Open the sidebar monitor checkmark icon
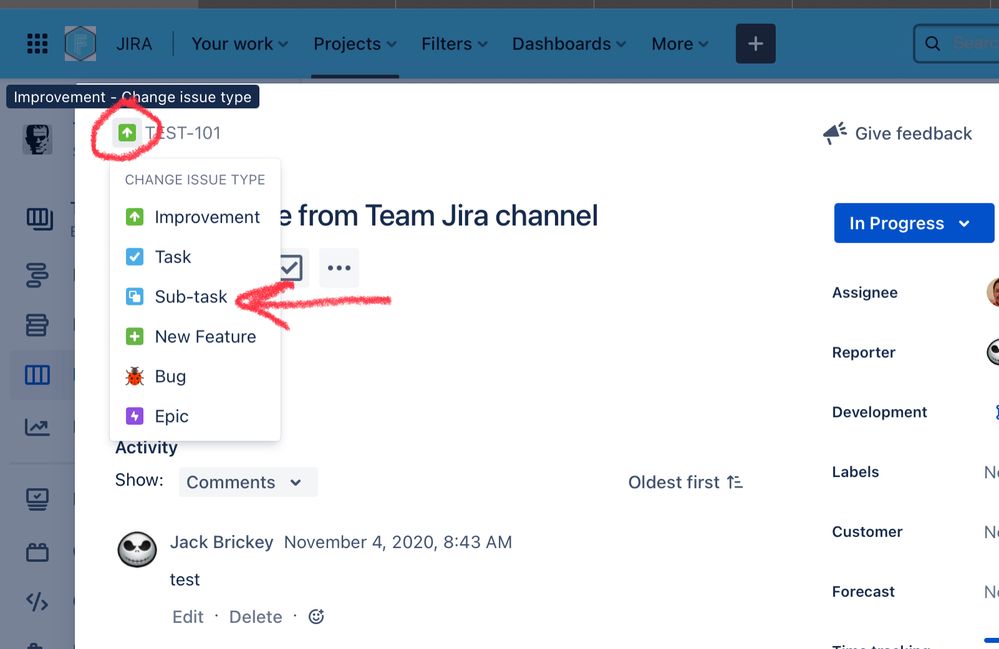The image size is (999, 649). pos(37,499)
